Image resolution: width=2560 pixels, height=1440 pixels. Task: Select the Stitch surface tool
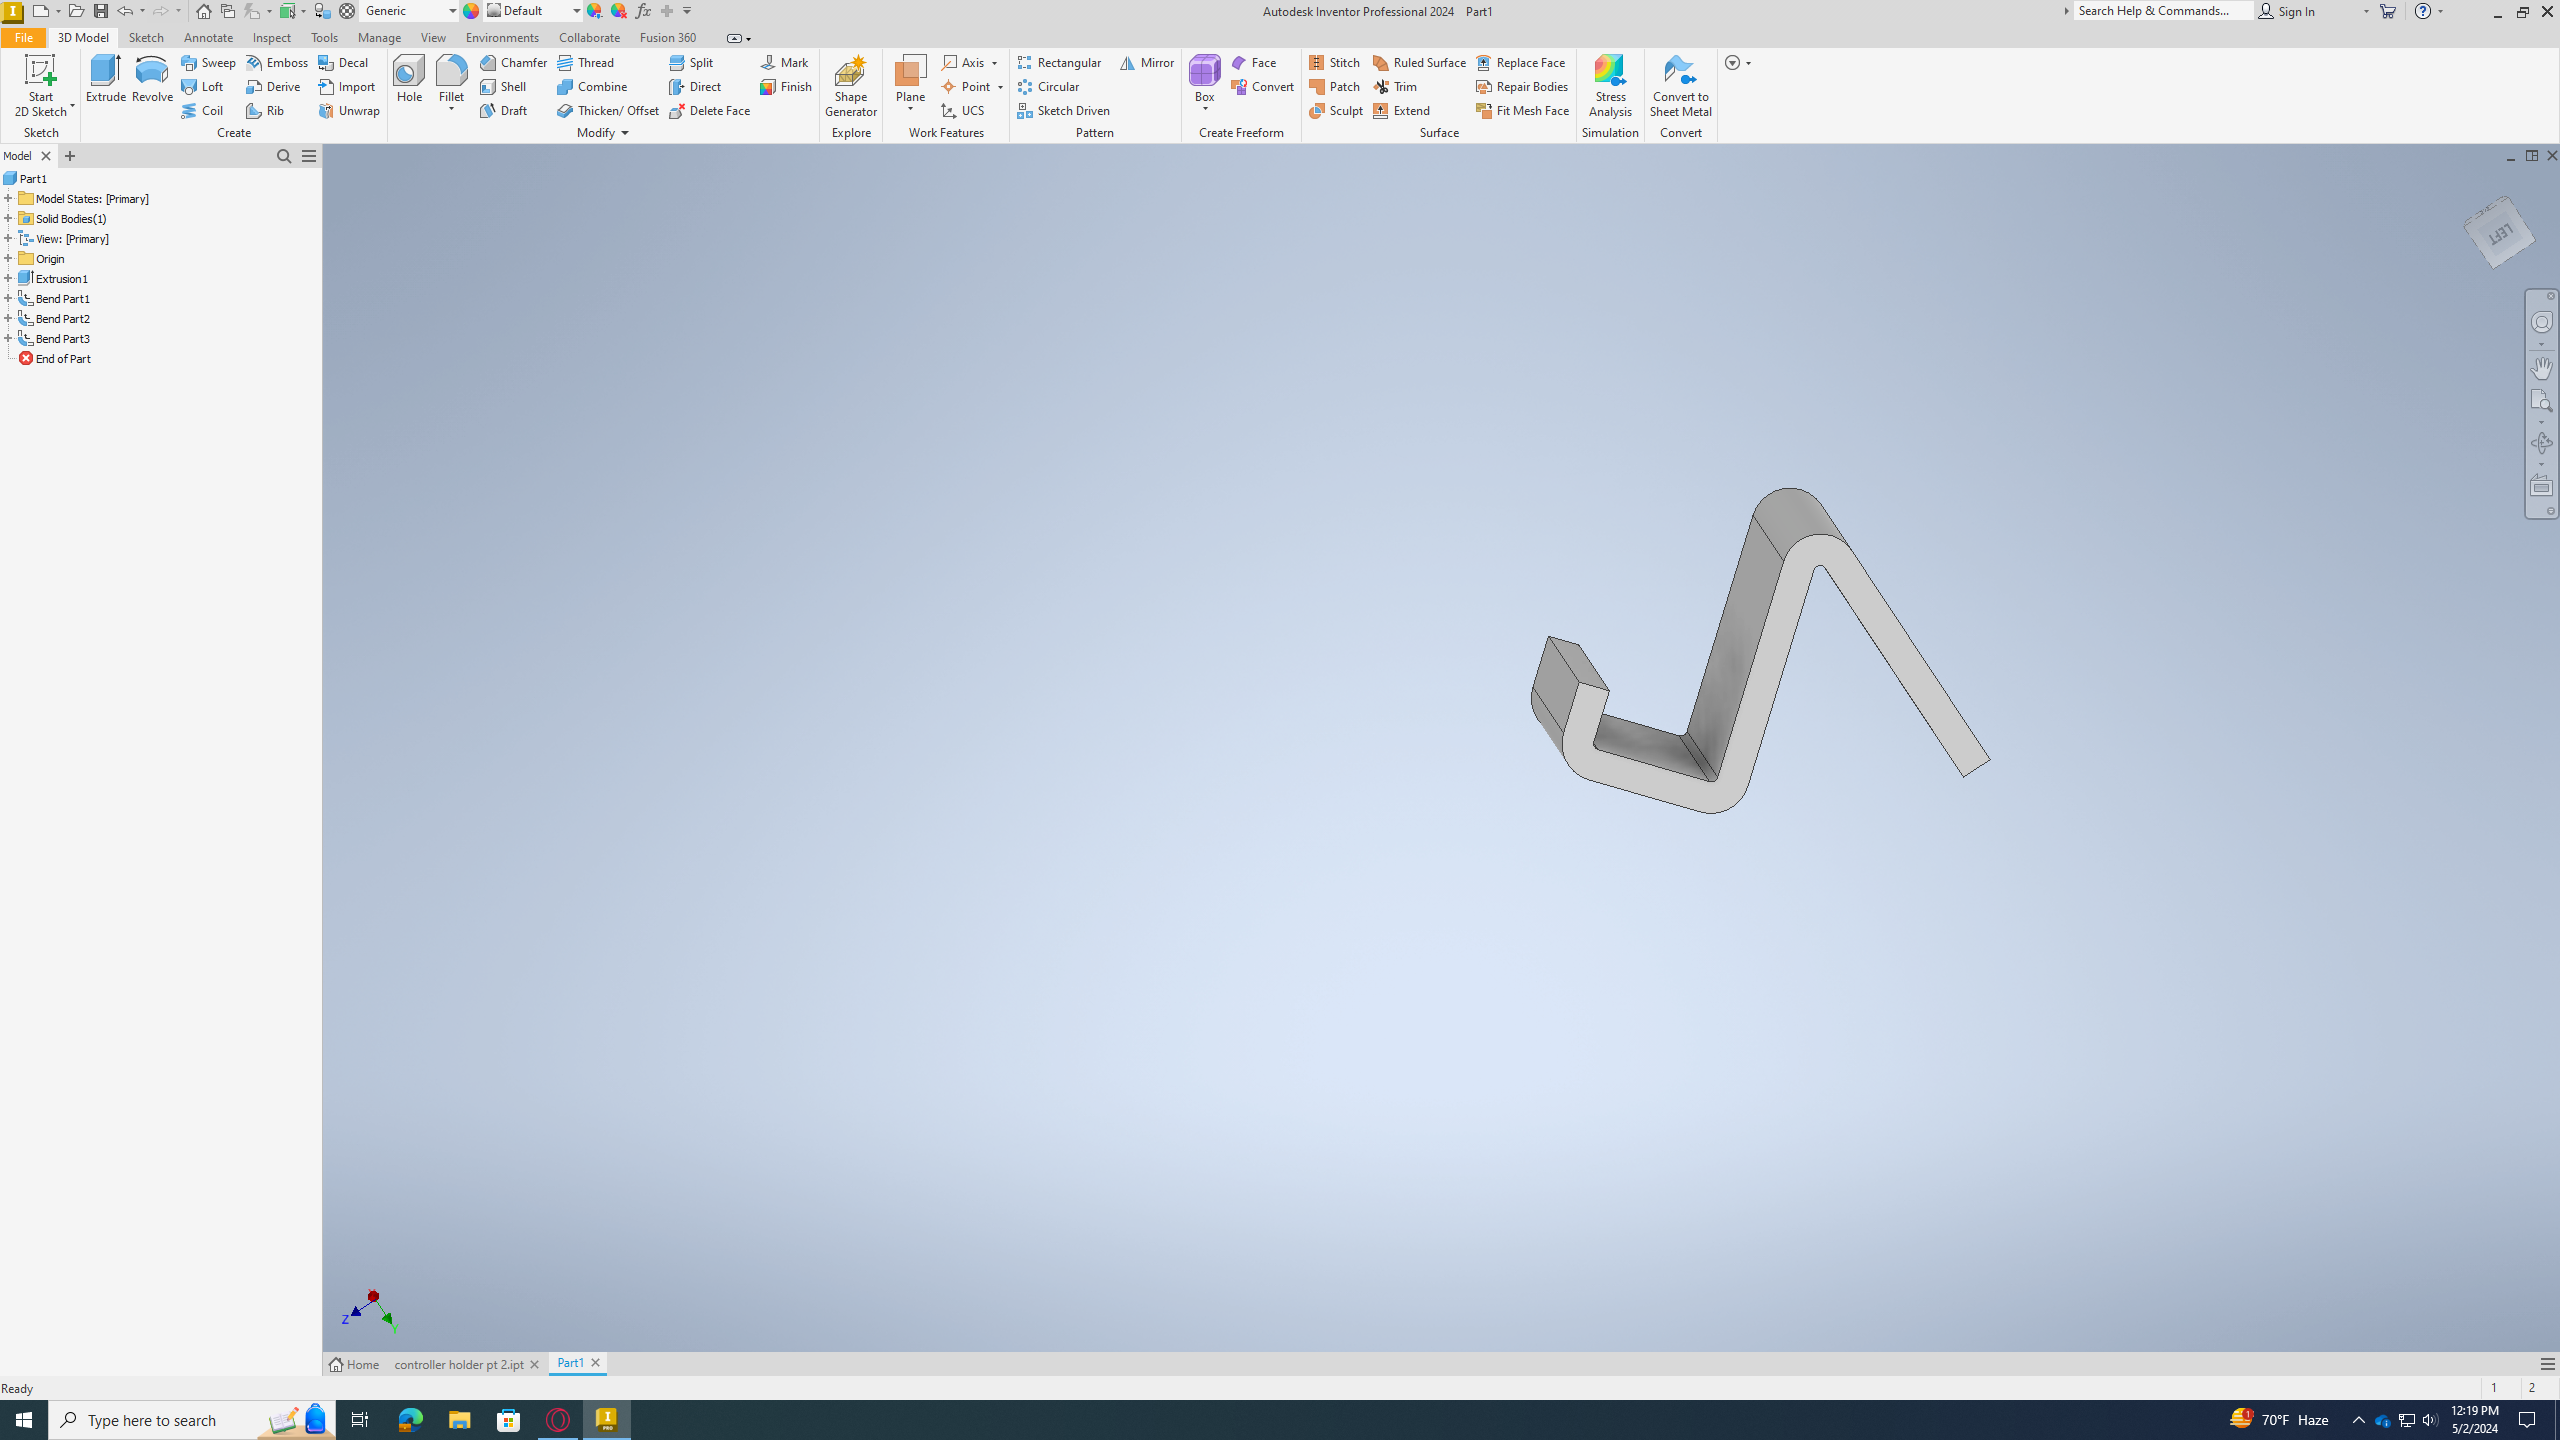pos(1334,62)
